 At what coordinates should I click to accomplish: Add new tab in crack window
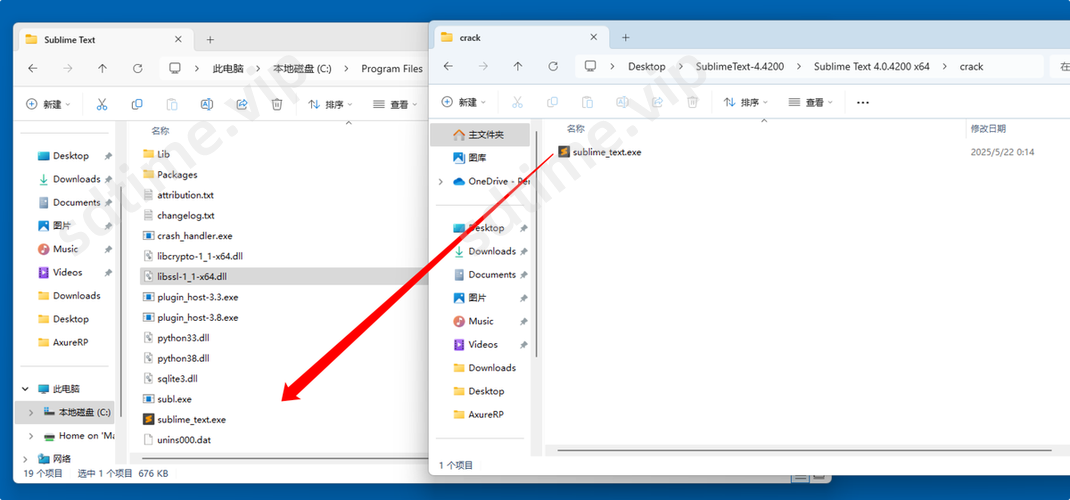pyautogui.click(x=626, y=38)
